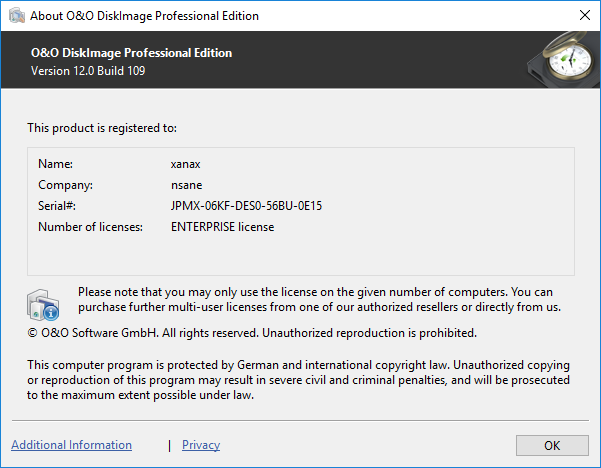This screenshot has width=601, height=468.
Task: Click the Company: field label
Action: (x=65, y=185)
